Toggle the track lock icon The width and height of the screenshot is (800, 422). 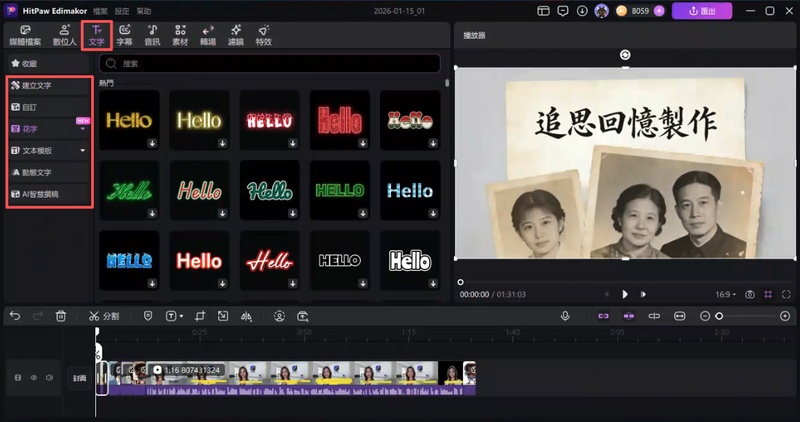[x=18, y=378]
